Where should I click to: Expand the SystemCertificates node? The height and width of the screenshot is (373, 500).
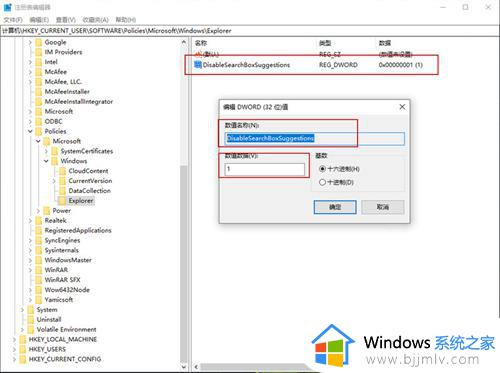click(x=46, y=151)
